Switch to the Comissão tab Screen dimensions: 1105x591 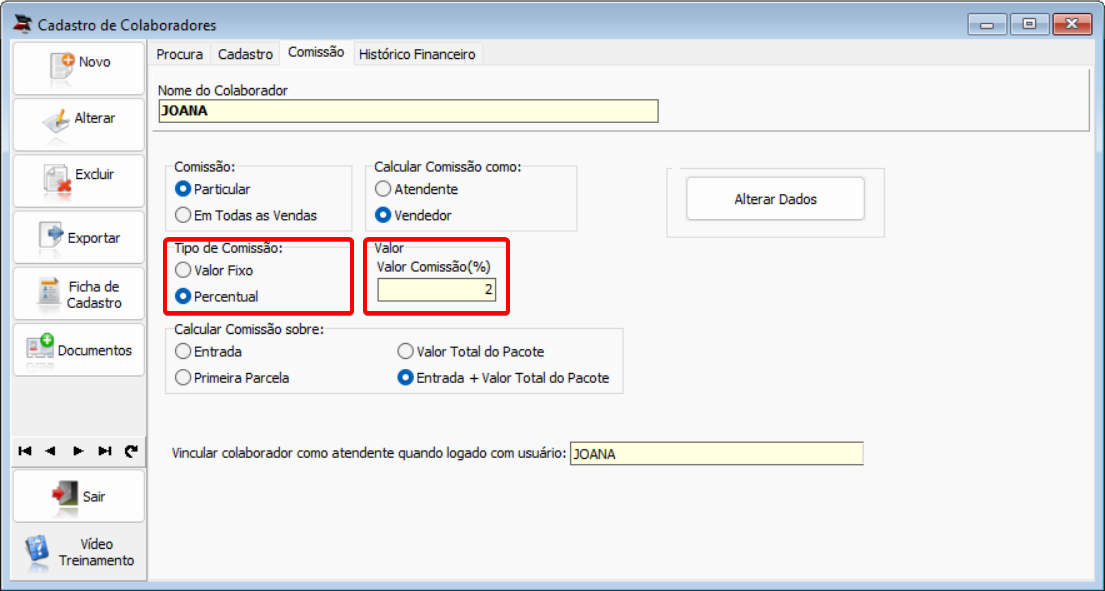(316, 52)
